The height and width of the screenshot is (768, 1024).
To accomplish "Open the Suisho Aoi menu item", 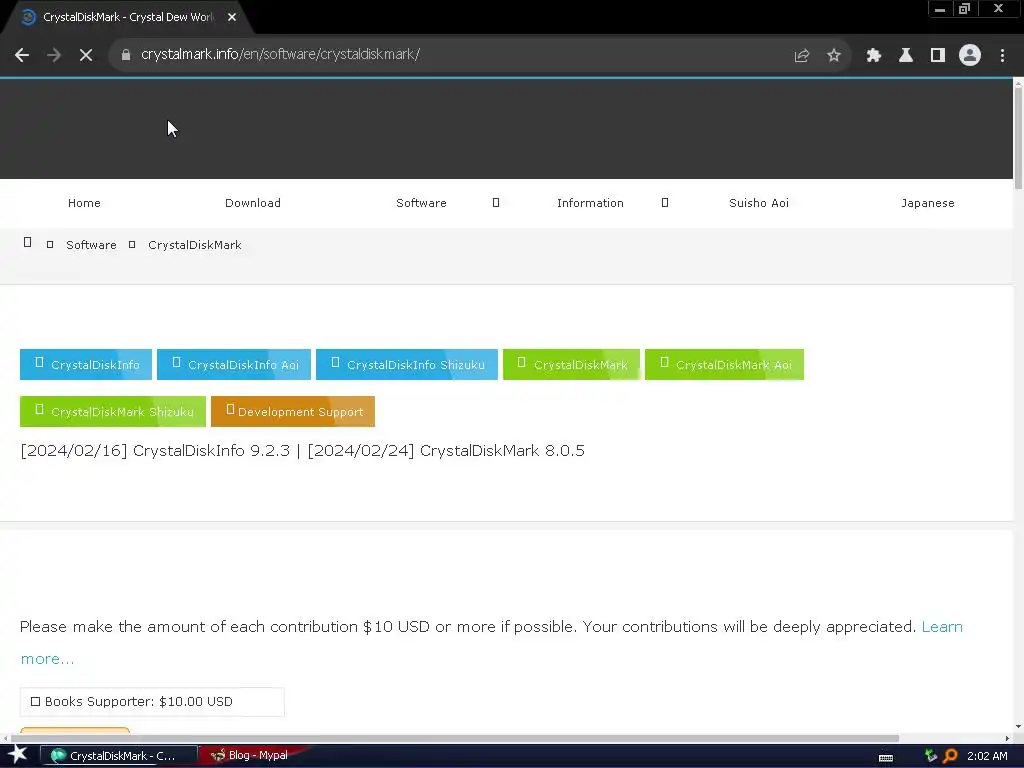I will click(759, 203).
